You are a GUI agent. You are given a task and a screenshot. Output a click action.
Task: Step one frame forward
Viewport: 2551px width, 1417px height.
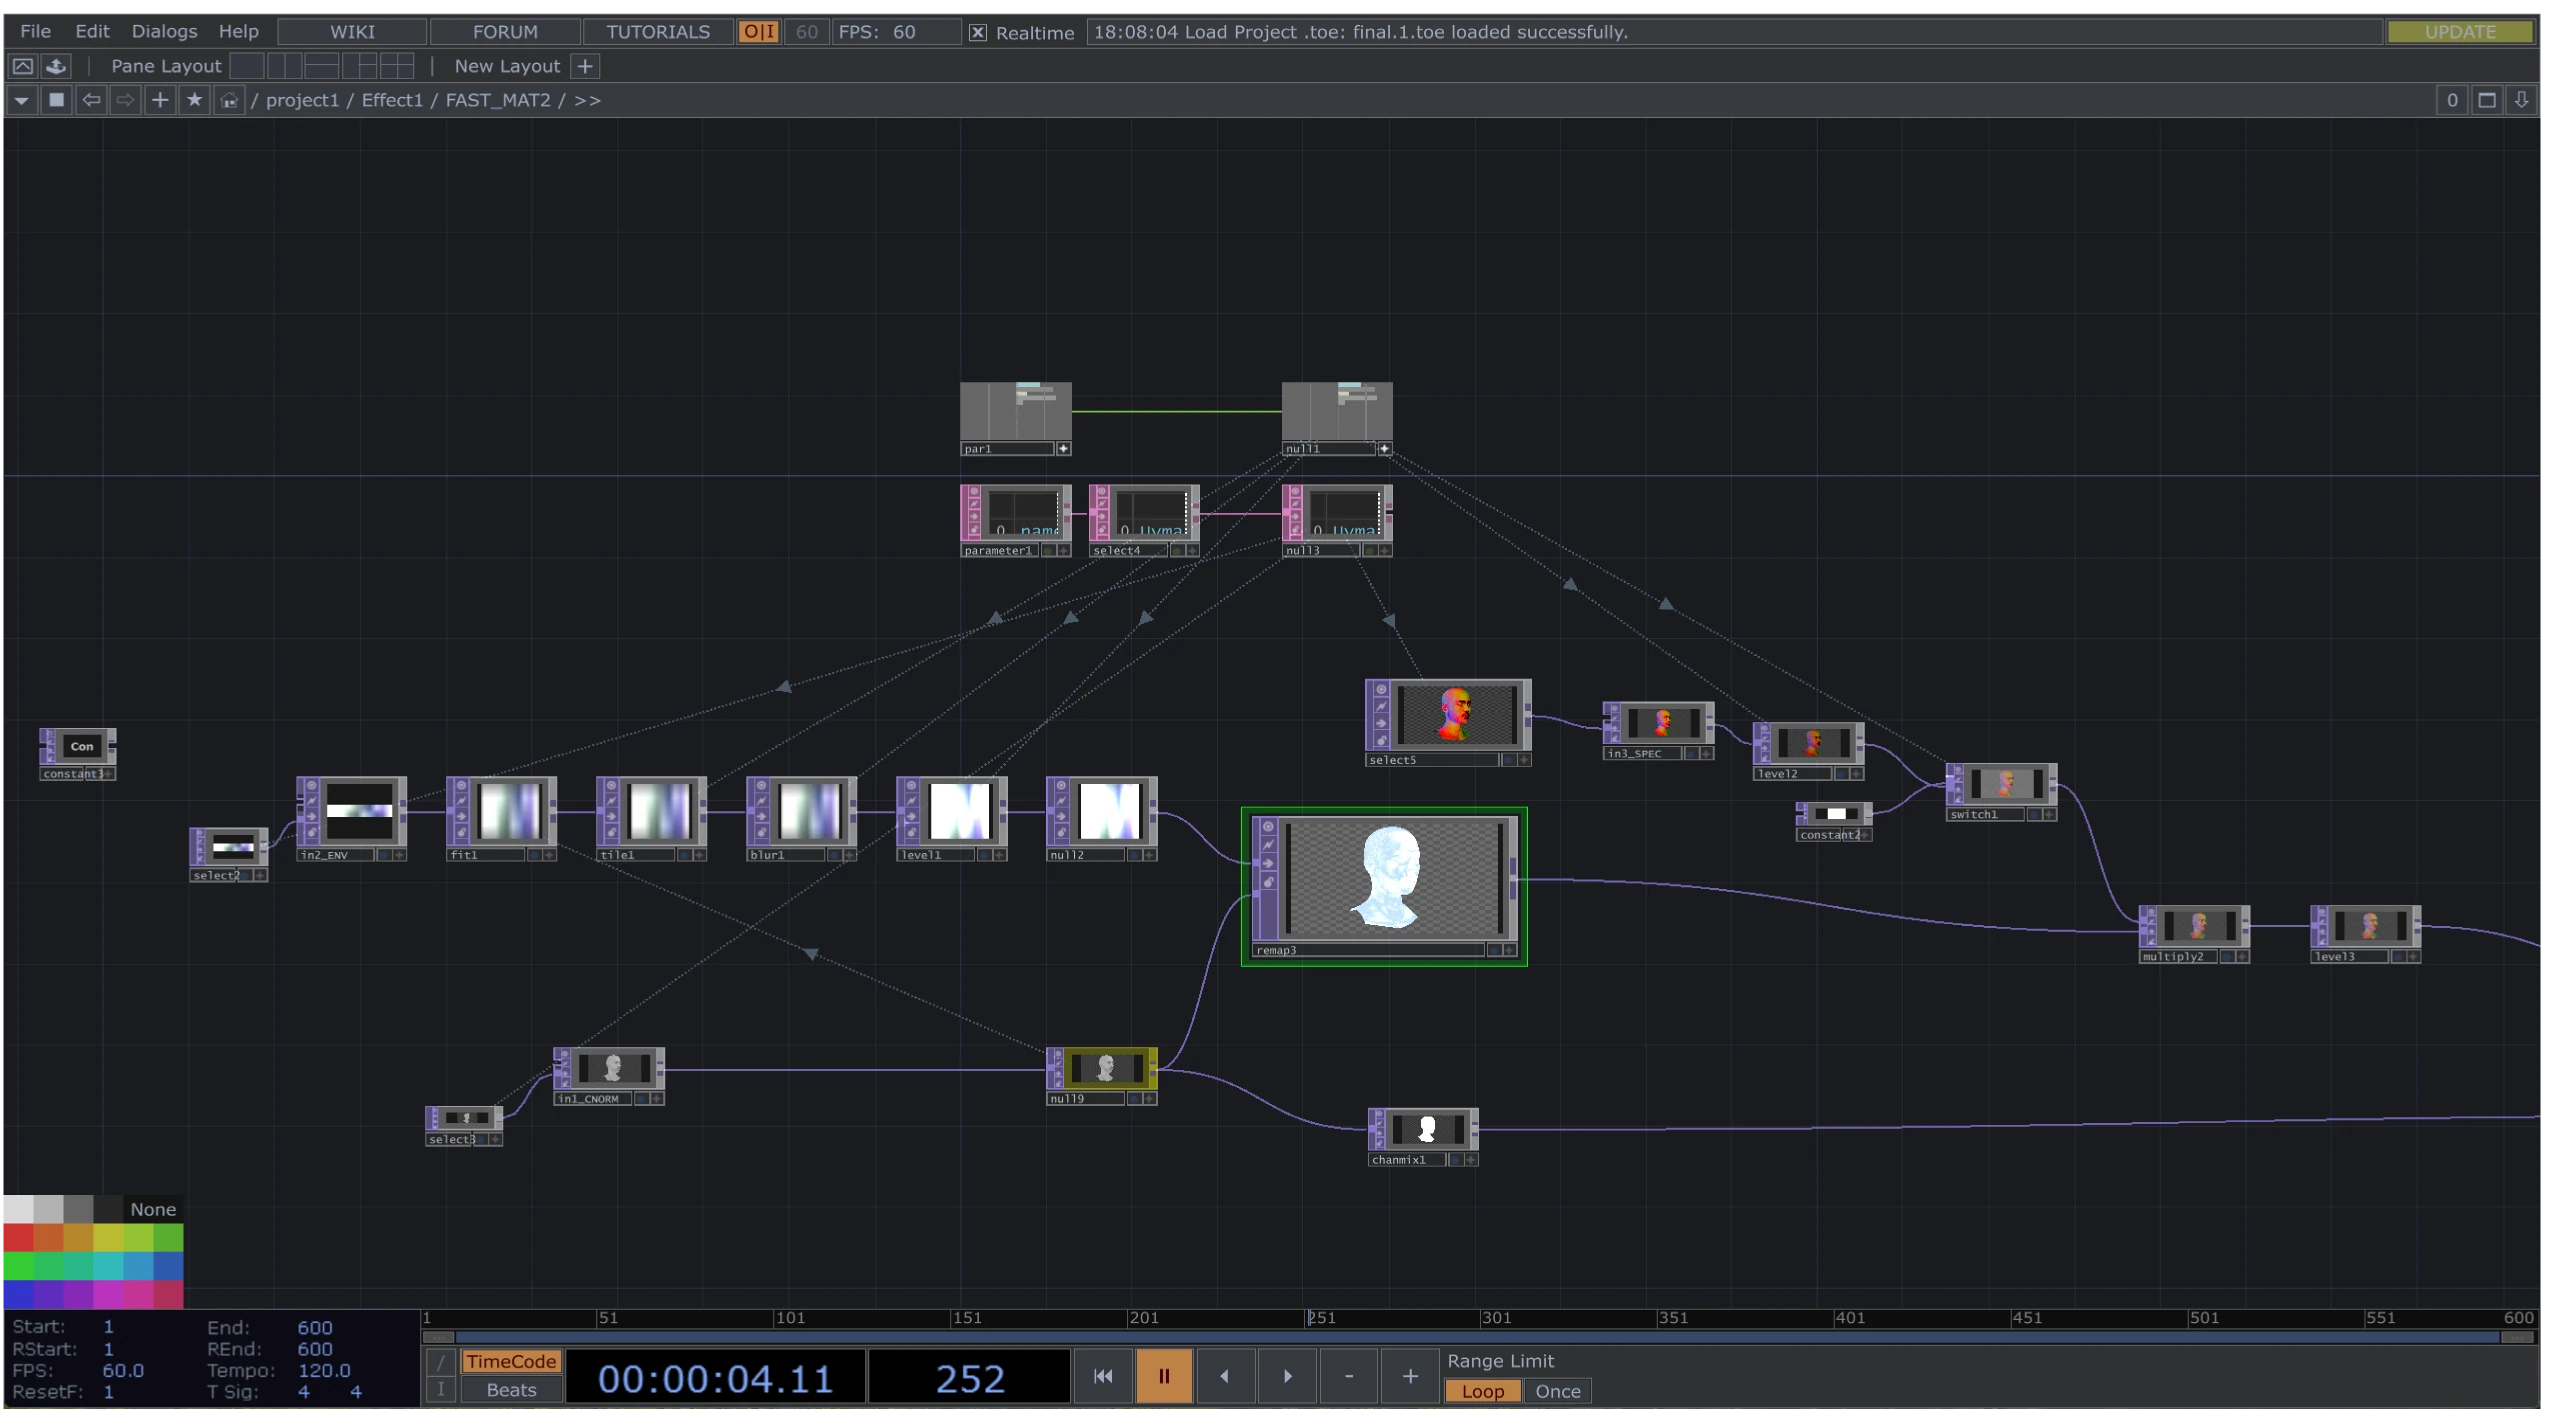tap(1286, 1376)
